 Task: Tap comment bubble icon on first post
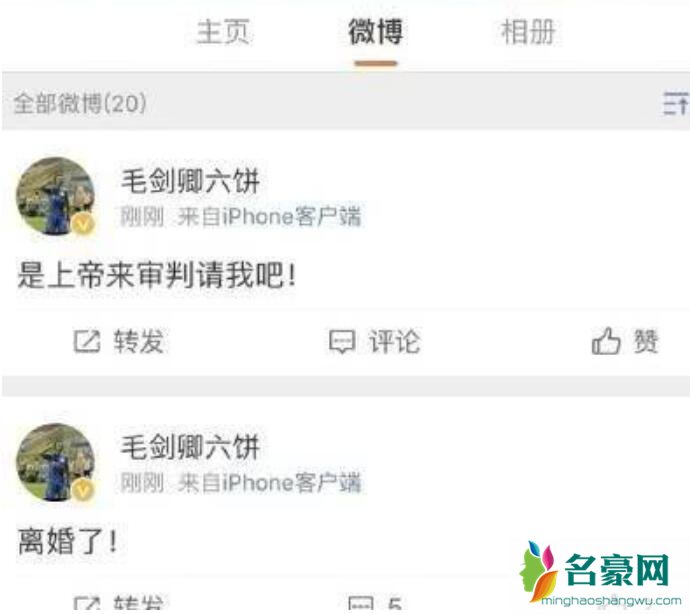342,342
